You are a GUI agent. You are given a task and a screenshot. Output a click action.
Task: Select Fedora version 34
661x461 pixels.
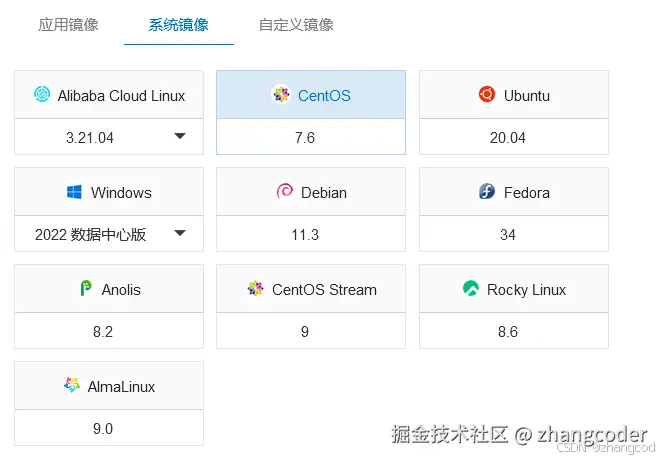[x=507, y=235]
